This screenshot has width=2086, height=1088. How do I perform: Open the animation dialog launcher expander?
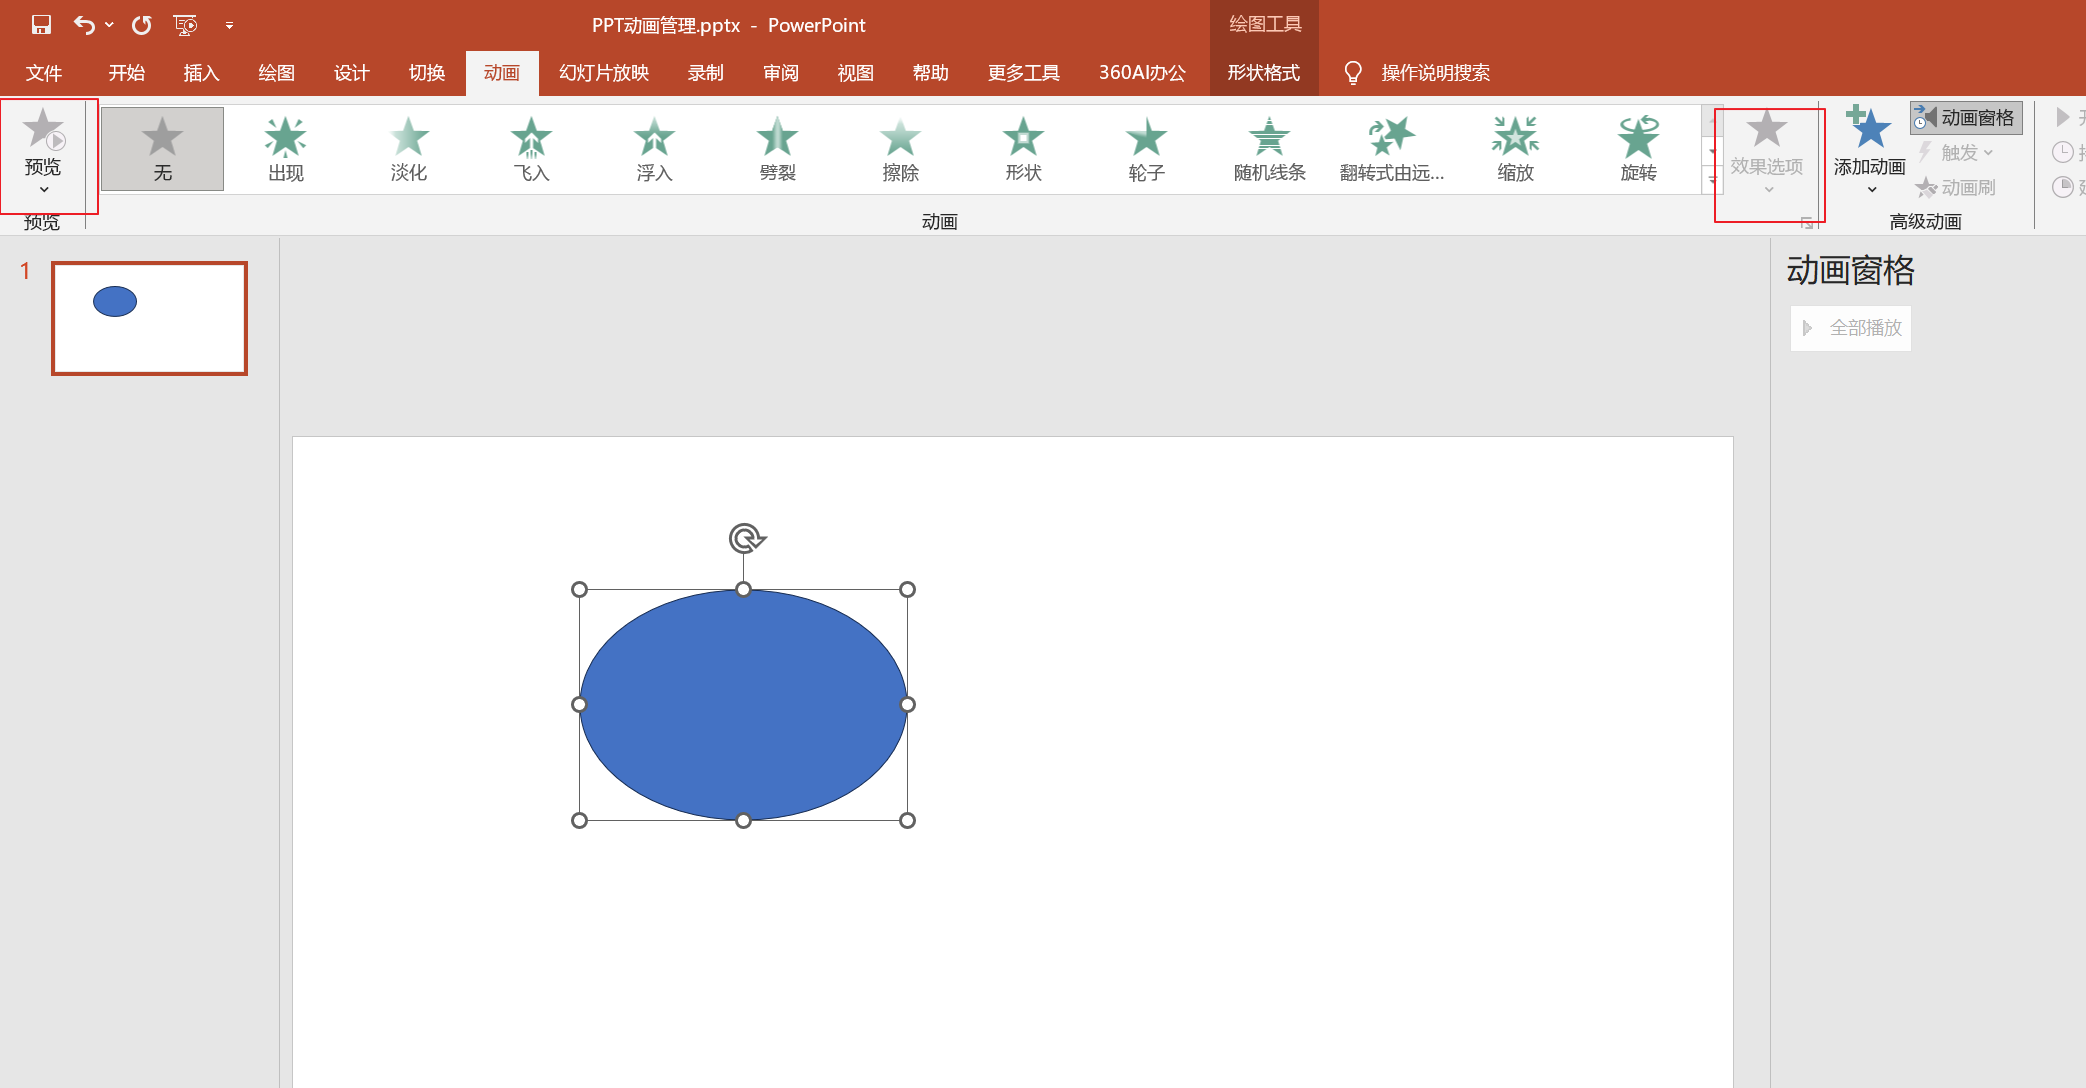point(1806,222)
